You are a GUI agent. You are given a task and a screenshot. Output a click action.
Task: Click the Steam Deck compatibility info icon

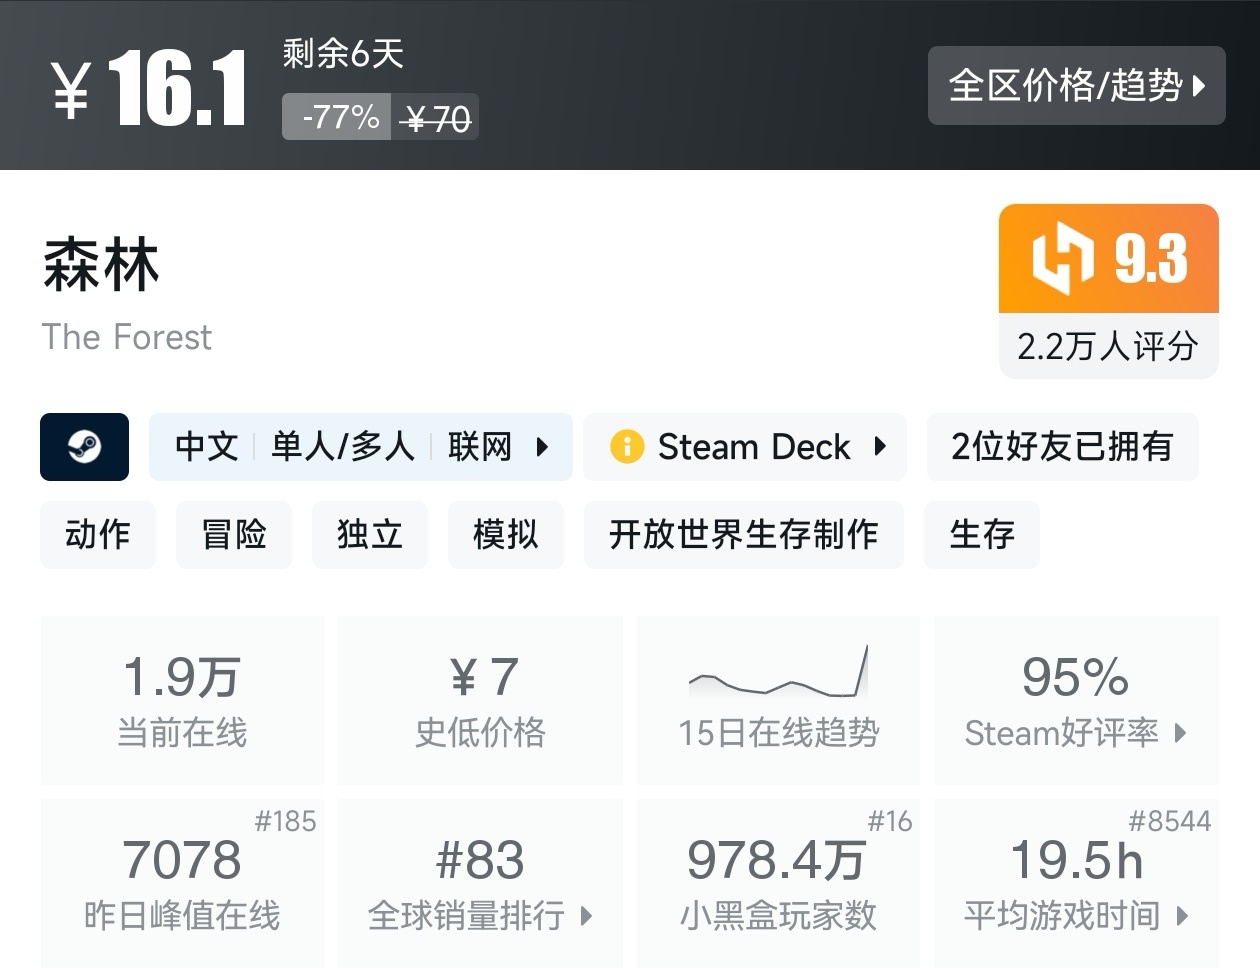(x=627, y=447)
